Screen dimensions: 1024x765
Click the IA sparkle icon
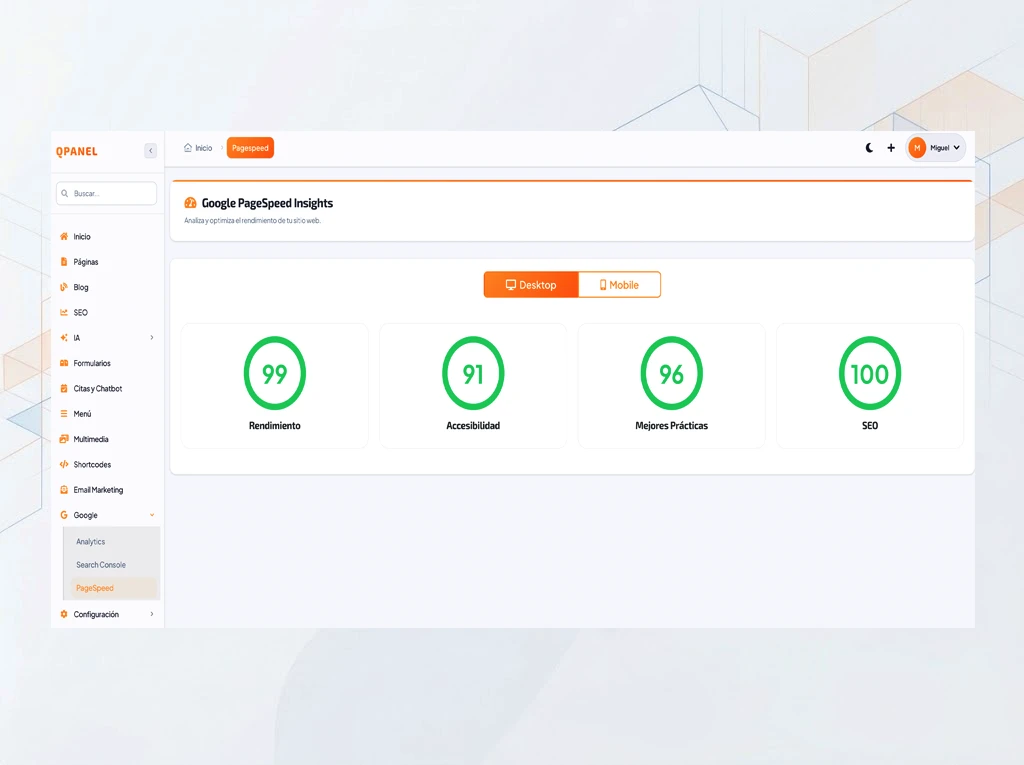(x=64, y=338)
